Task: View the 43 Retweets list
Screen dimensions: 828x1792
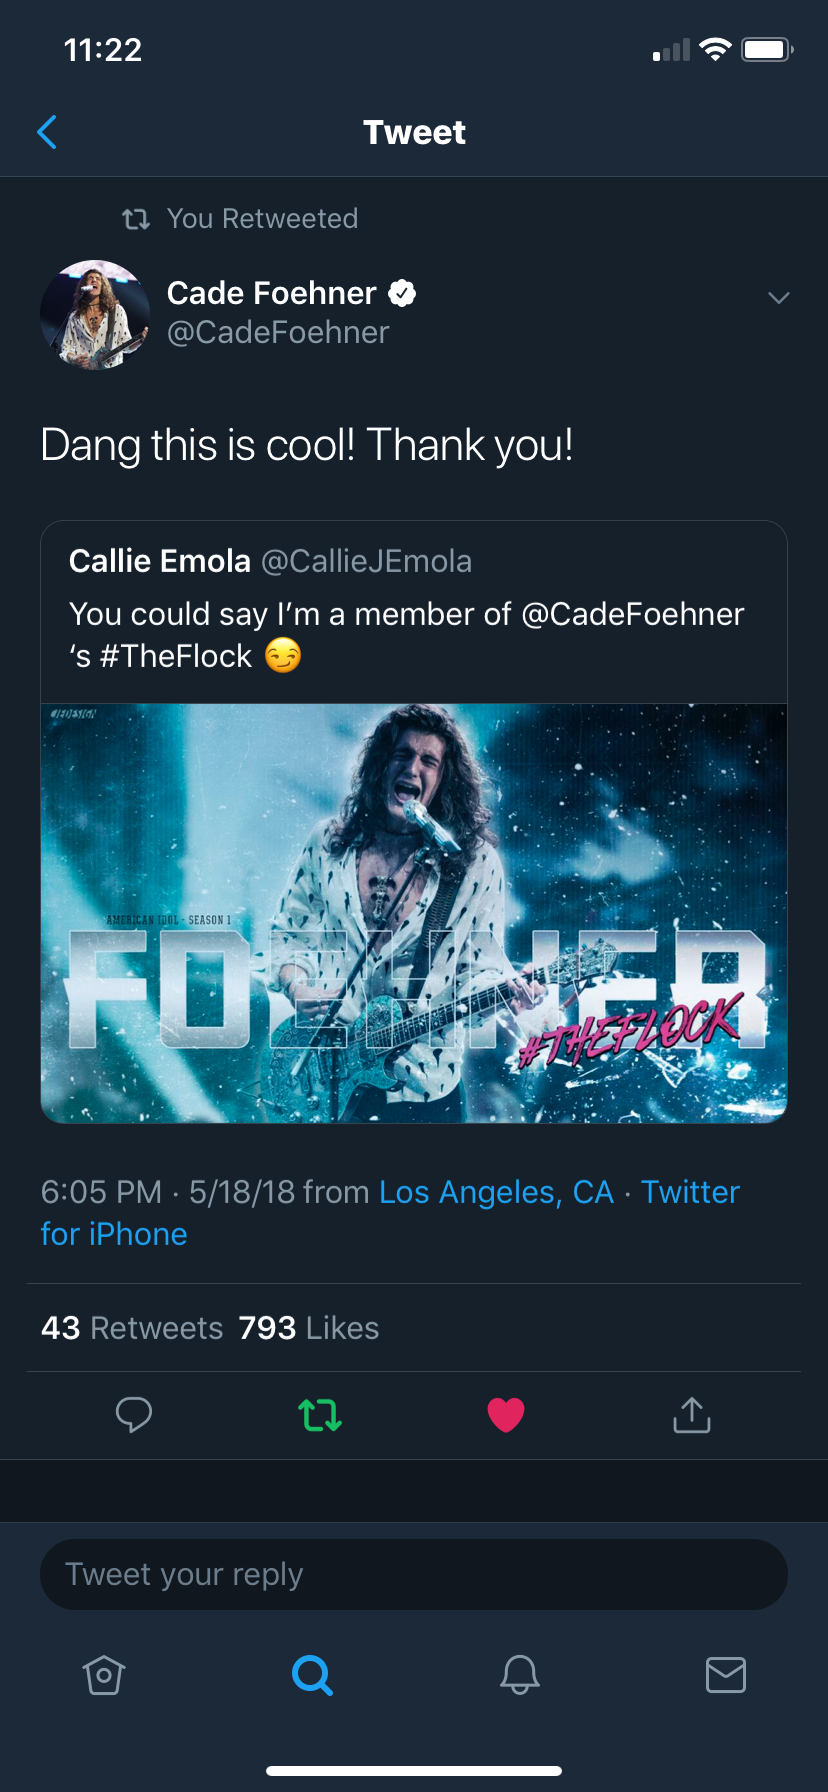Action: coord(132,1328)
